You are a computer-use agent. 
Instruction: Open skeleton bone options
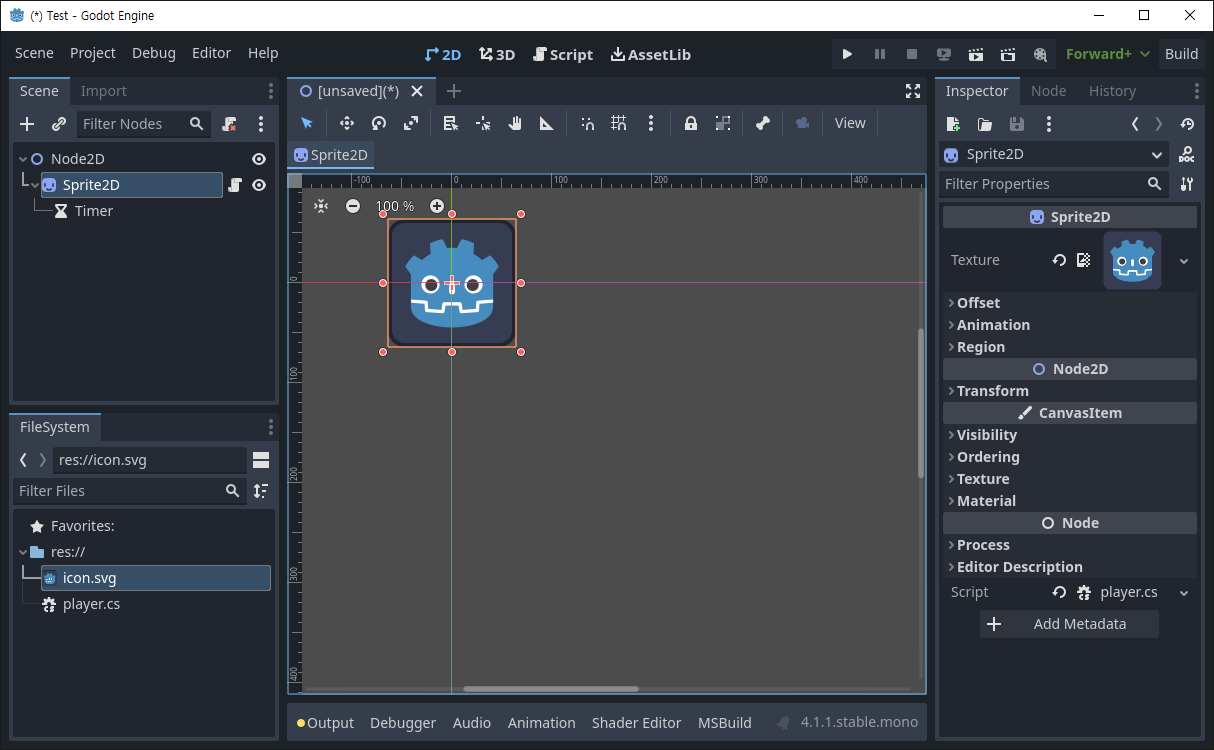[763, 123]
